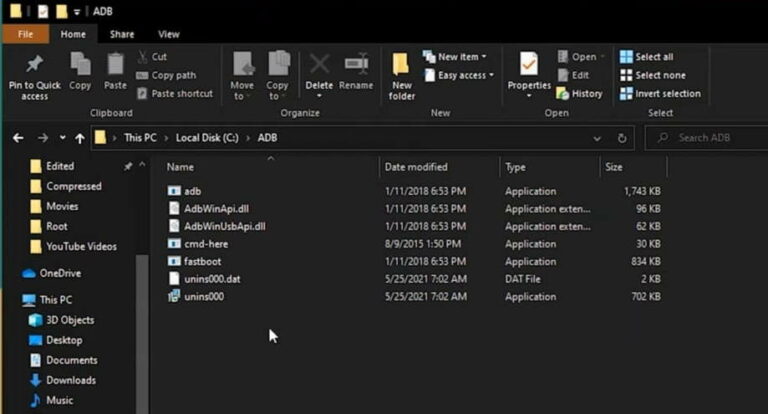This screenshot has height=414, width=768.
Task: Open Downloads in the navigation pane
Action: pos(70,380)
